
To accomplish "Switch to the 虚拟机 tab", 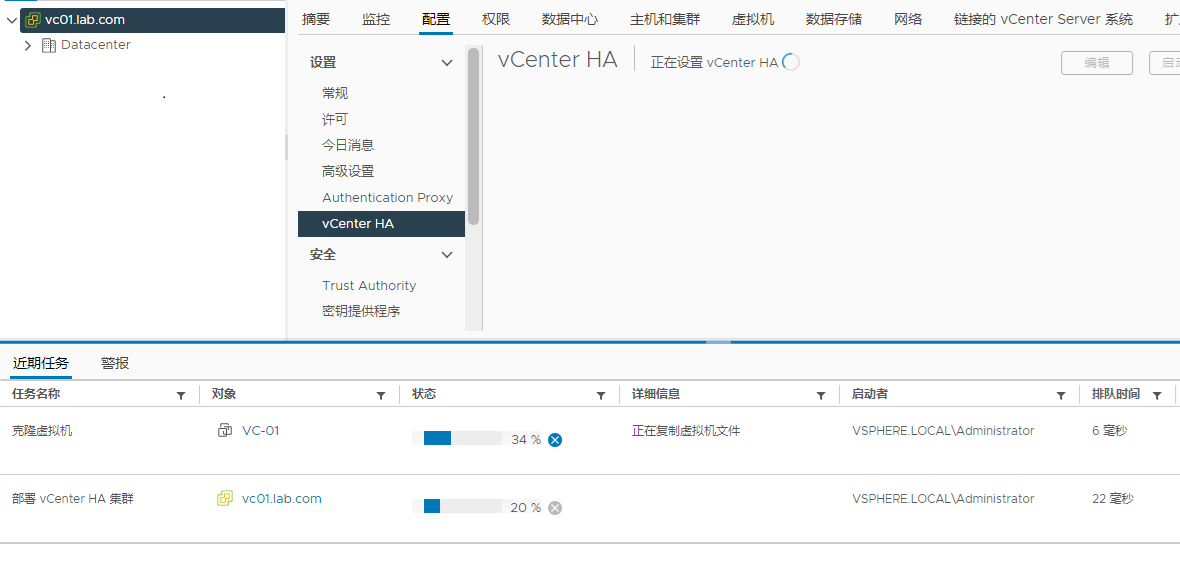I will click(x=753, y=20).
